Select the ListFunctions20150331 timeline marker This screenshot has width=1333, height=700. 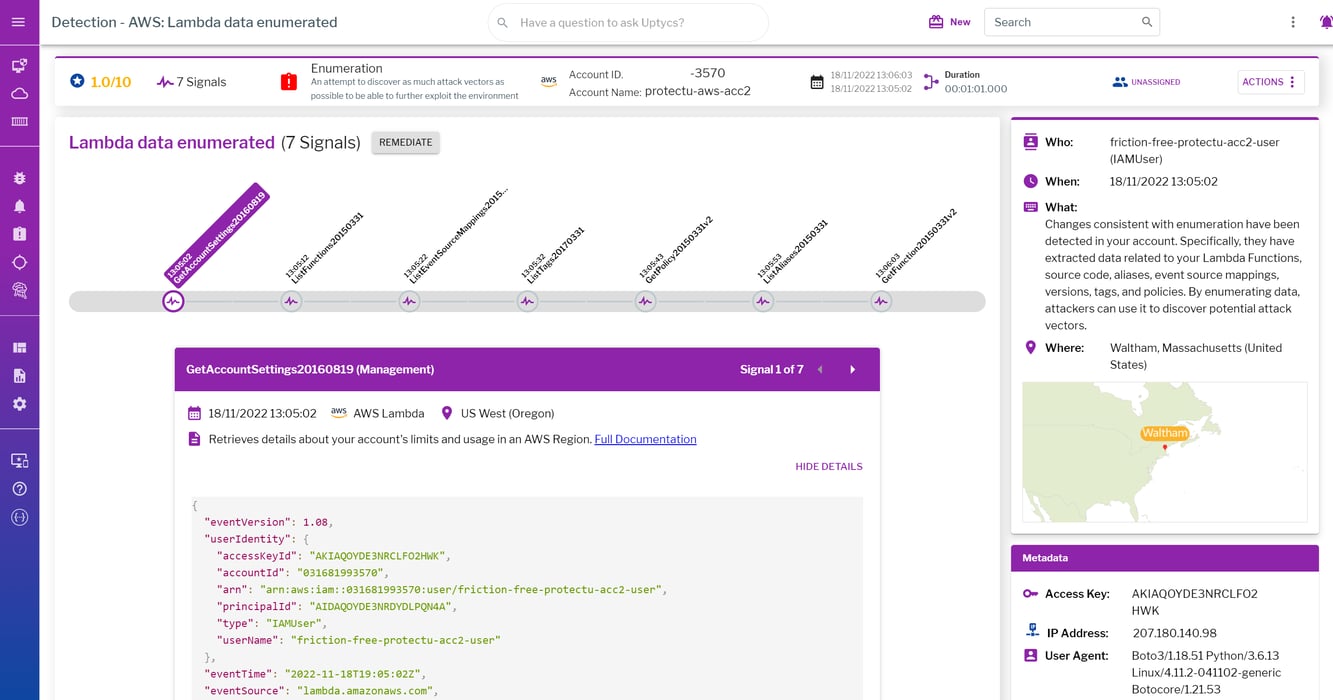(291, 301)
